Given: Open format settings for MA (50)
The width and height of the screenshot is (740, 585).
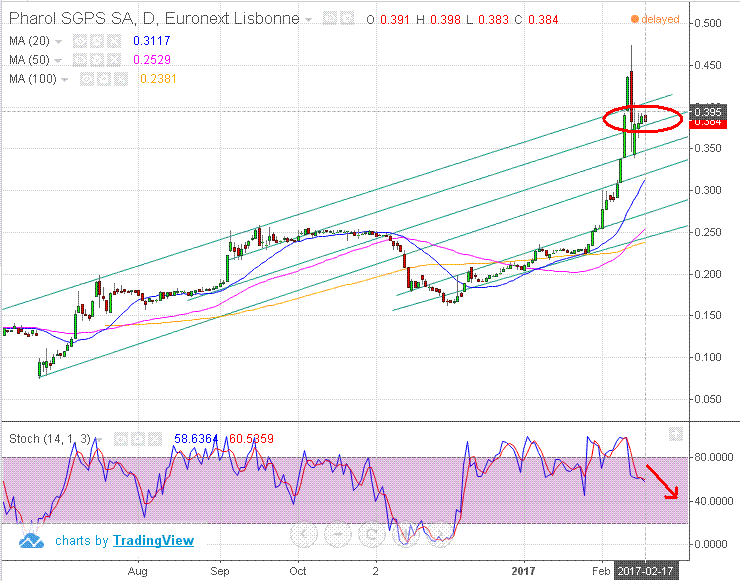Looking at the screenshot, I should 97,60.
